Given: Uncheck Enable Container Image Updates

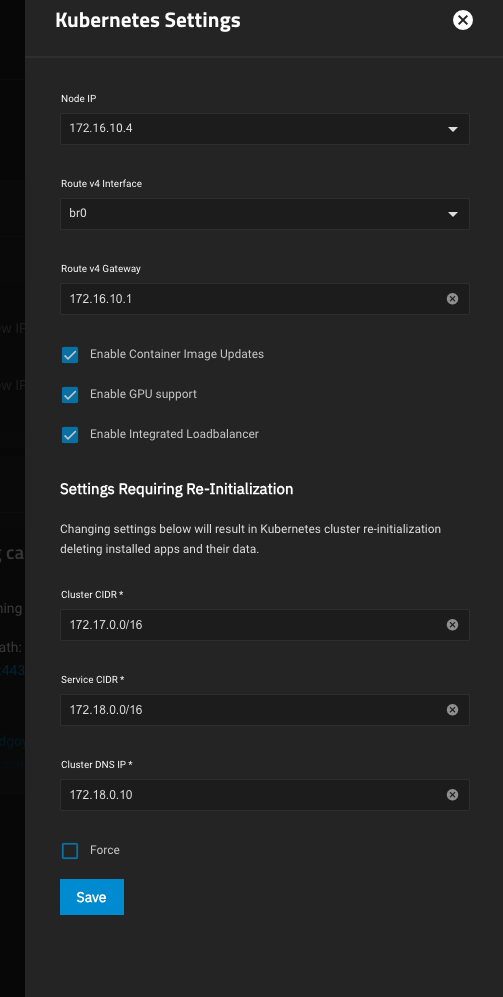Looking at the screenshot, I should 70,355.
